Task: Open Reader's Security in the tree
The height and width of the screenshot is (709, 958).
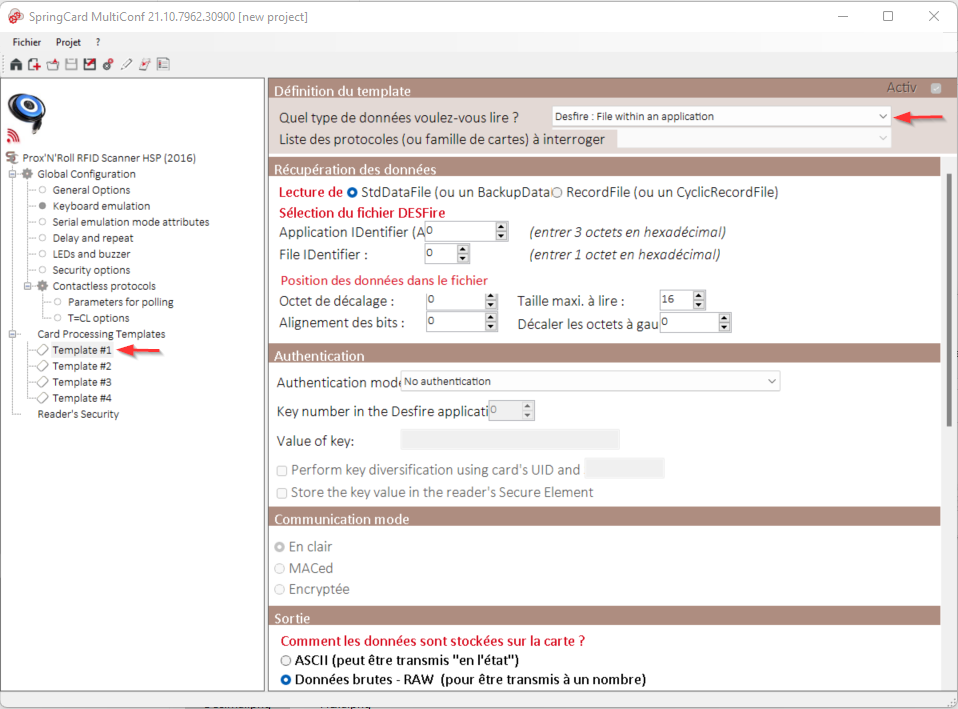Action: tap(78, 414)
